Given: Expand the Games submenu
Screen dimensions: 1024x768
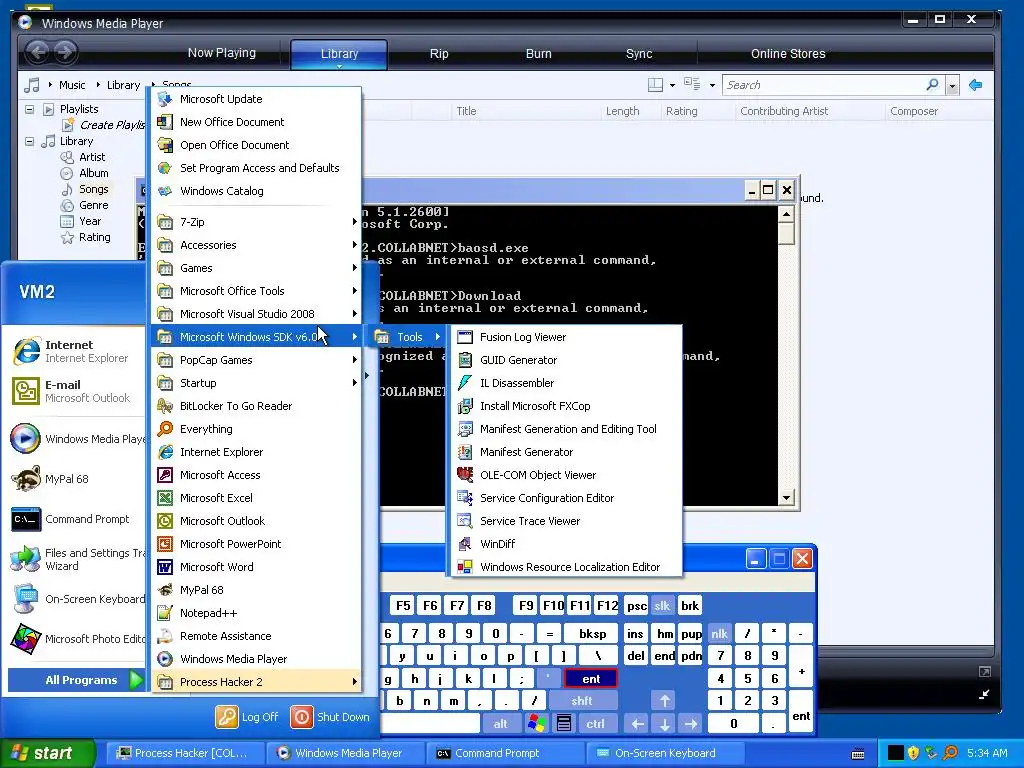Looking at the screenshot, I should (x=257, y=268).
